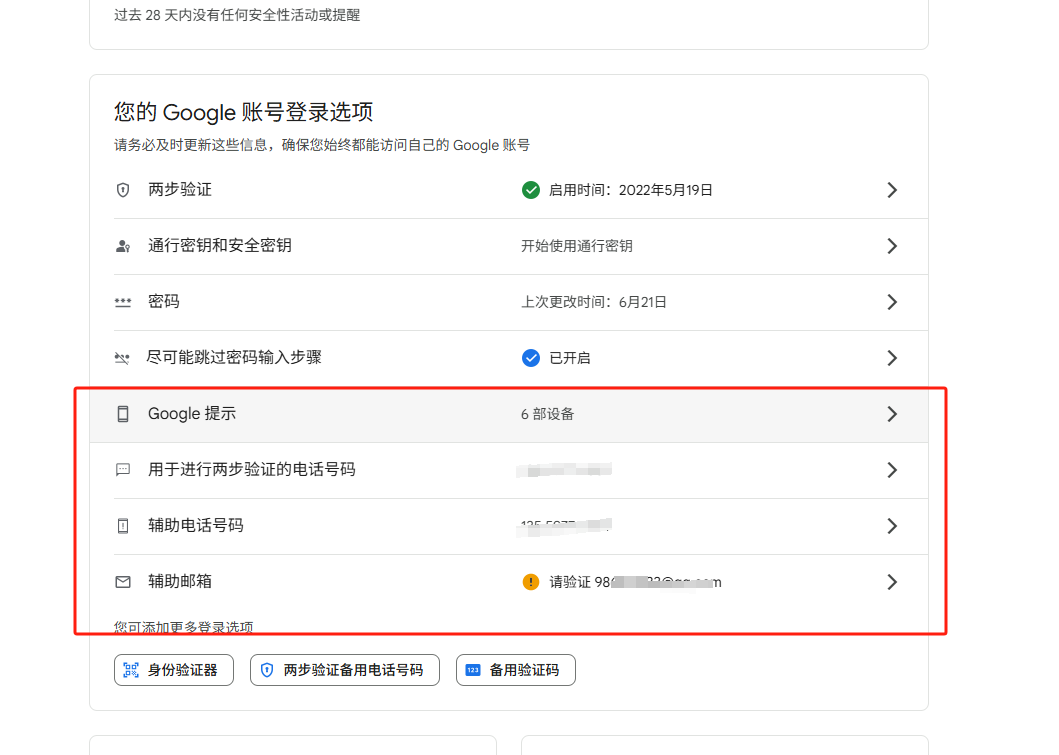Click the skip-password icon beside 尽可能跳过密码输入步骤
This screenshot has height=755, width=1059.
click(123, 358)
